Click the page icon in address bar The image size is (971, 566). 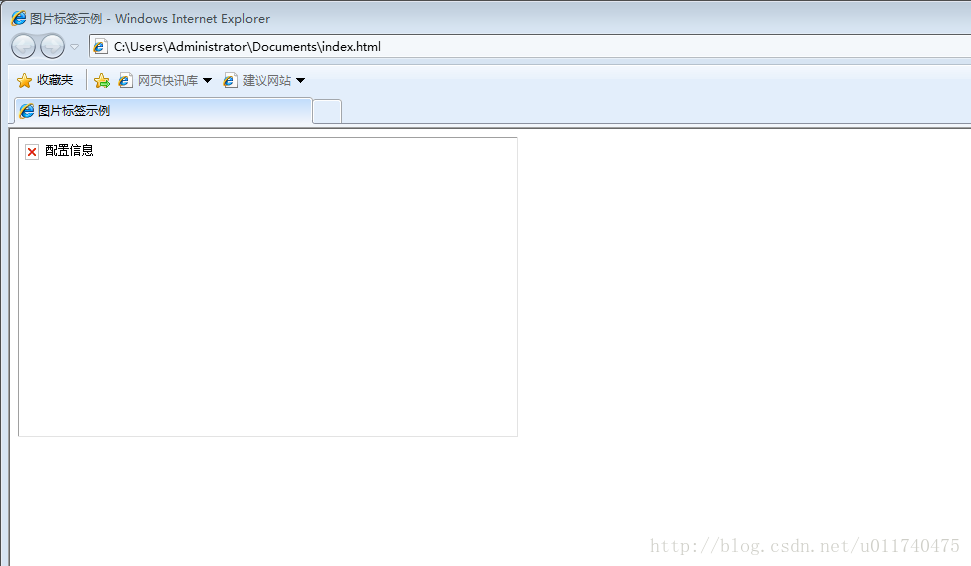tap(100, 46)
